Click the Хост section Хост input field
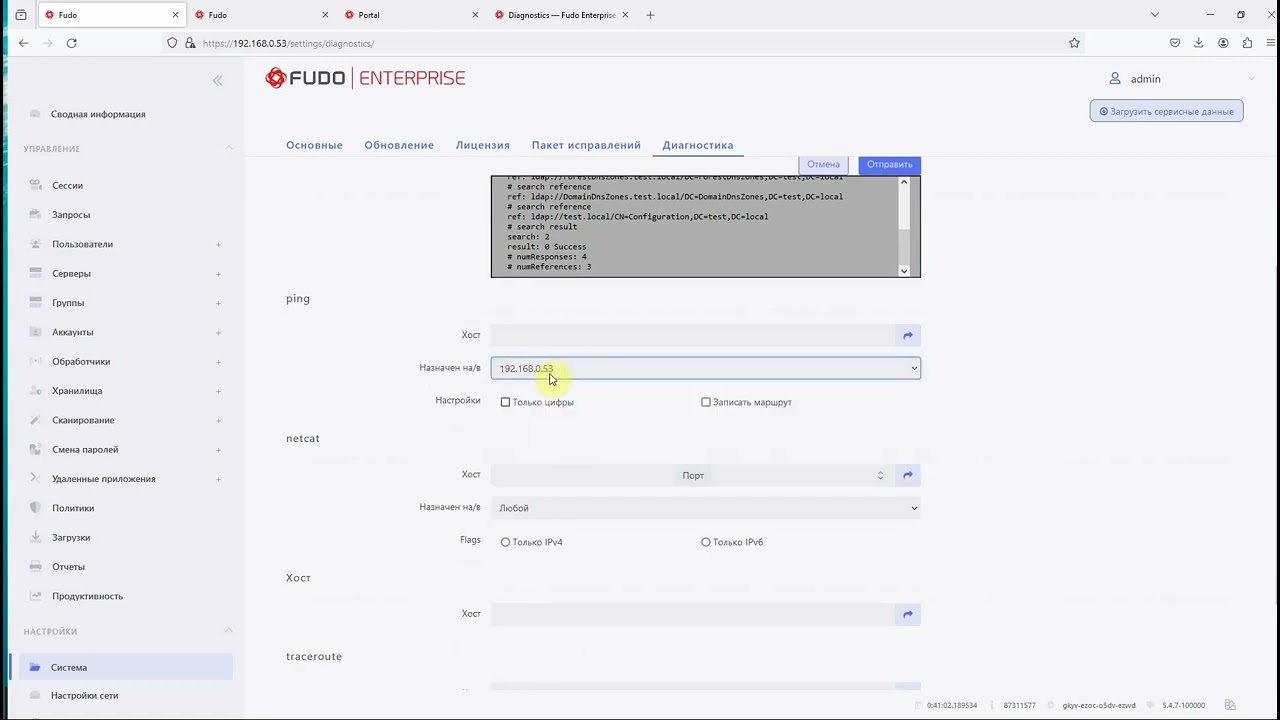Image resolution: width=1280 pixels, height=720 pixels. (694, 615)
